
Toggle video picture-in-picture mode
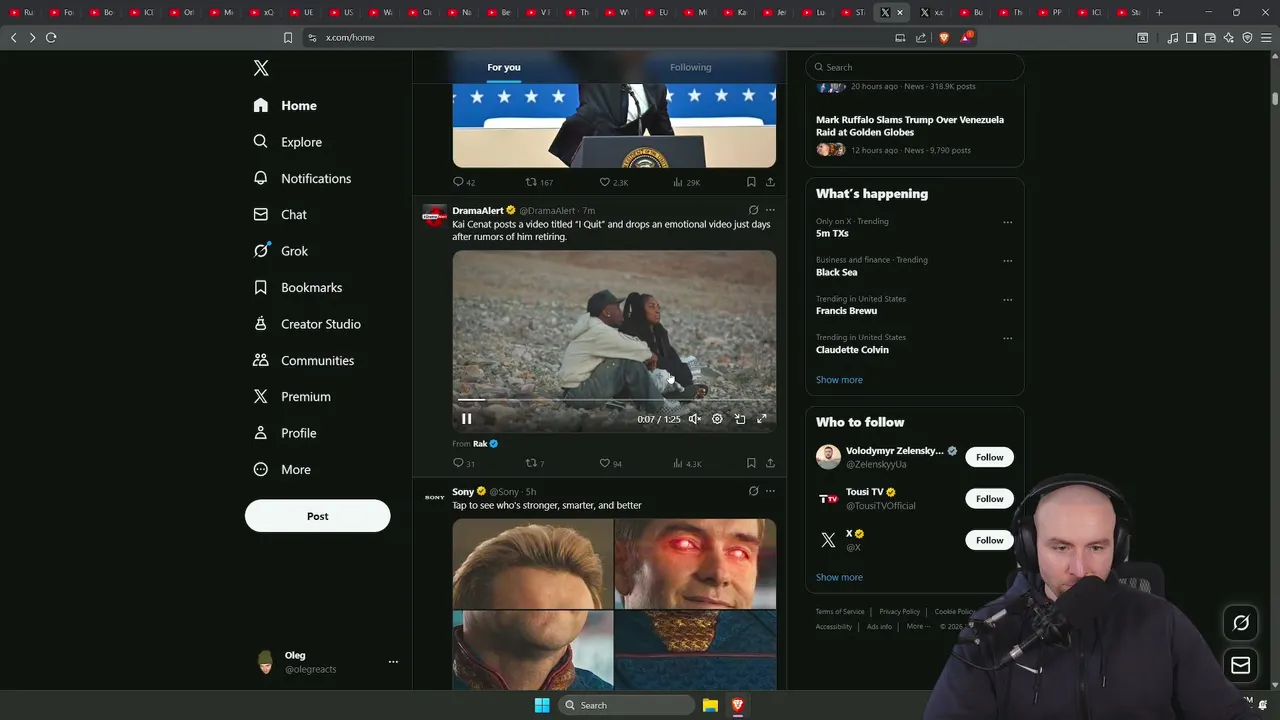740,419
